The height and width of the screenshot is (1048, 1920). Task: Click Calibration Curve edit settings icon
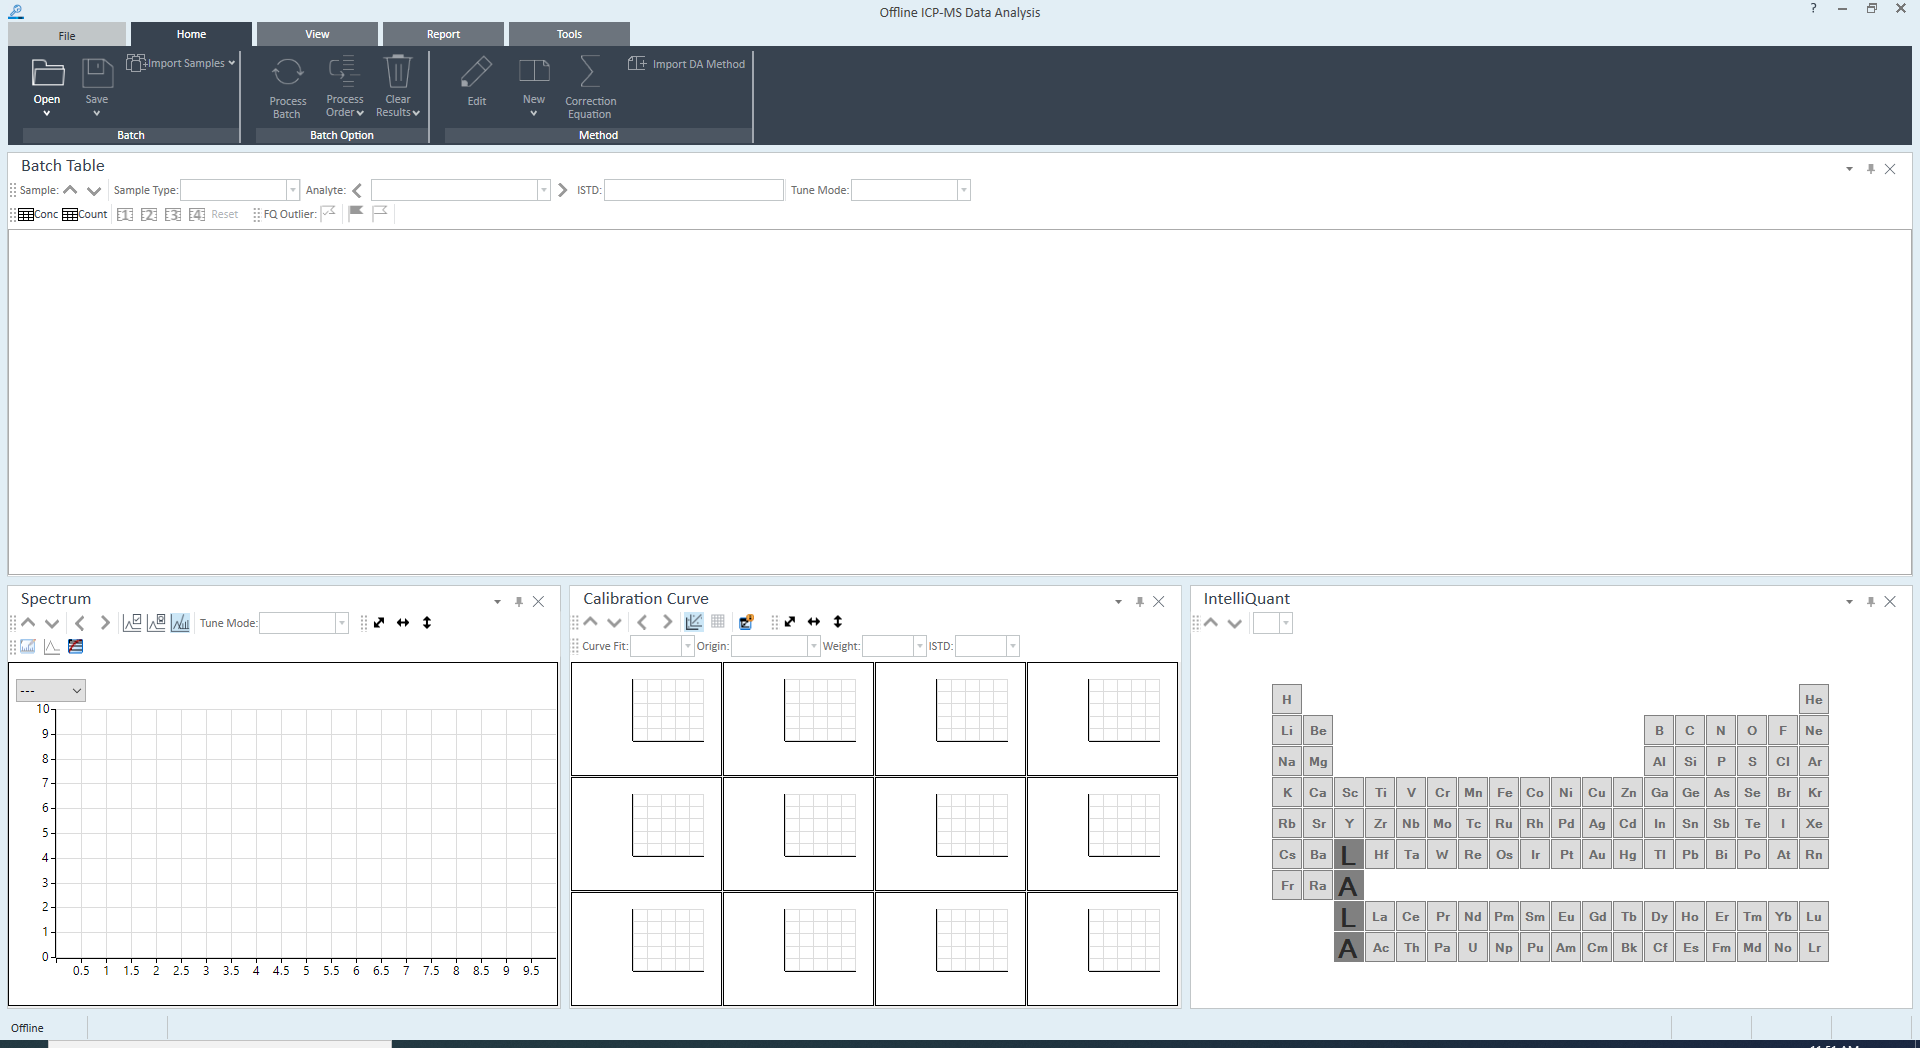point(746,622)
